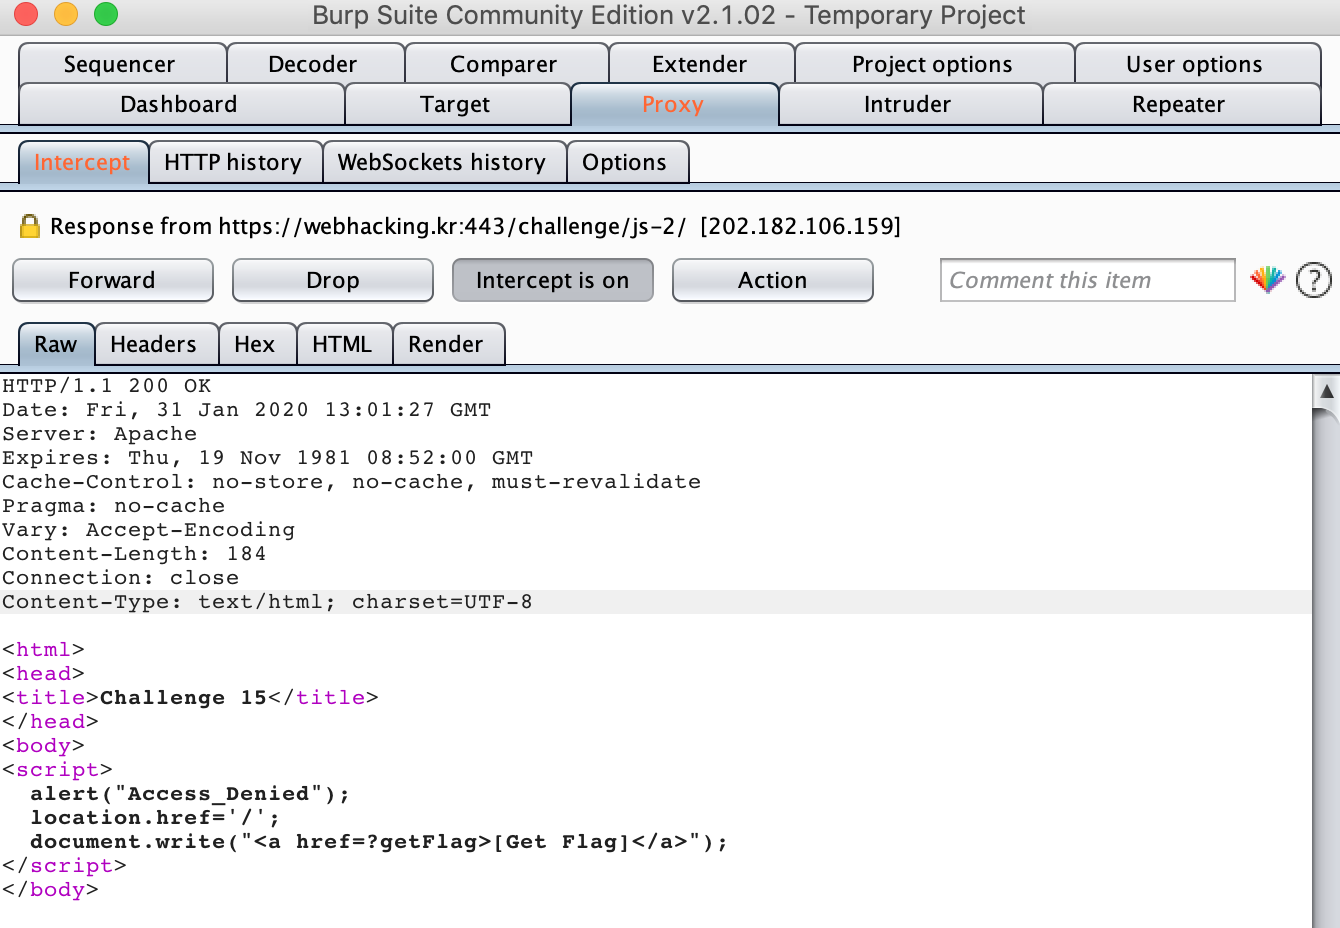Select the Intercept sub-tab
Screen dimensions: 1340x928
pos(83,162)
